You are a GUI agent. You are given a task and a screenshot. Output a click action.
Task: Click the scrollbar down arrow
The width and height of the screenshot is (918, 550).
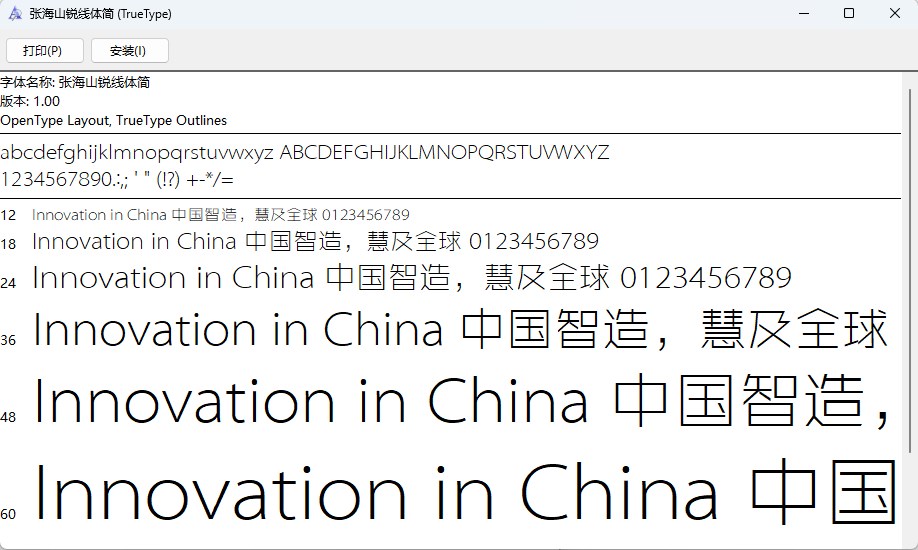click(910, 542)
